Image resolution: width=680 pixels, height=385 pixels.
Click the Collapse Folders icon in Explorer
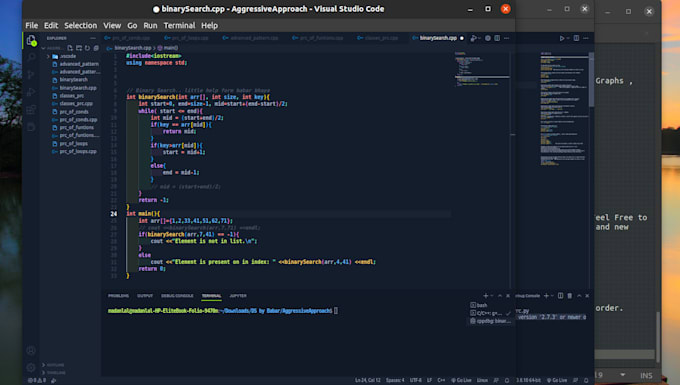coord(96,48)
